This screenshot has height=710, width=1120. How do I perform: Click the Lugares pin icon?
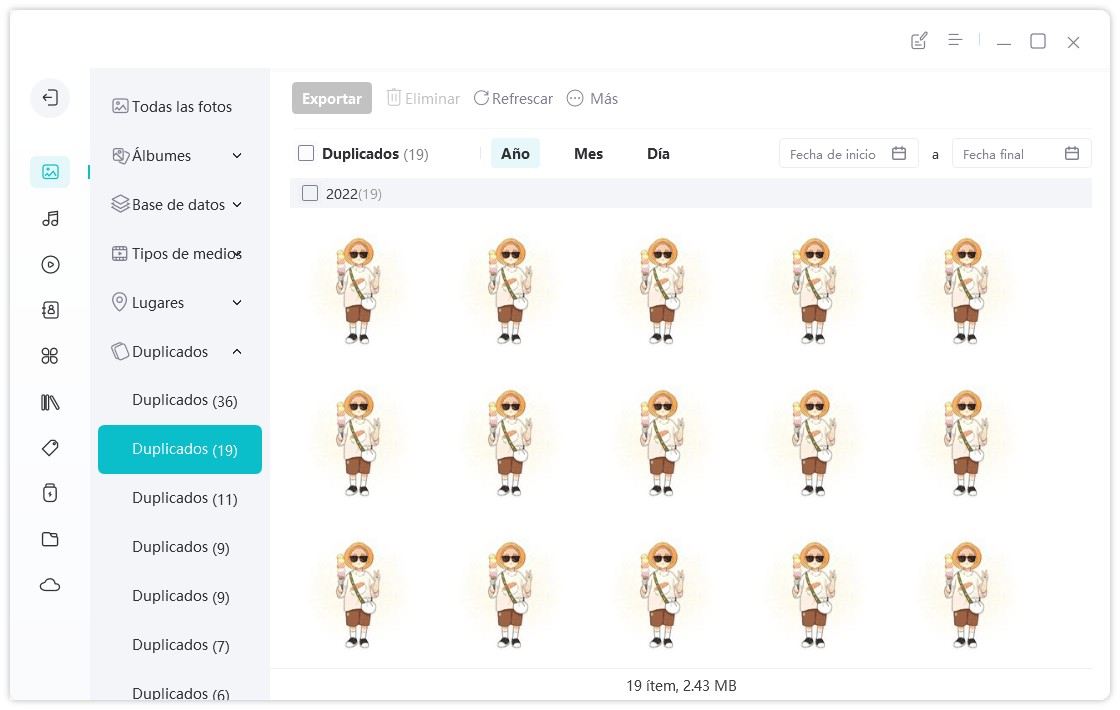(x=120, y=302)
